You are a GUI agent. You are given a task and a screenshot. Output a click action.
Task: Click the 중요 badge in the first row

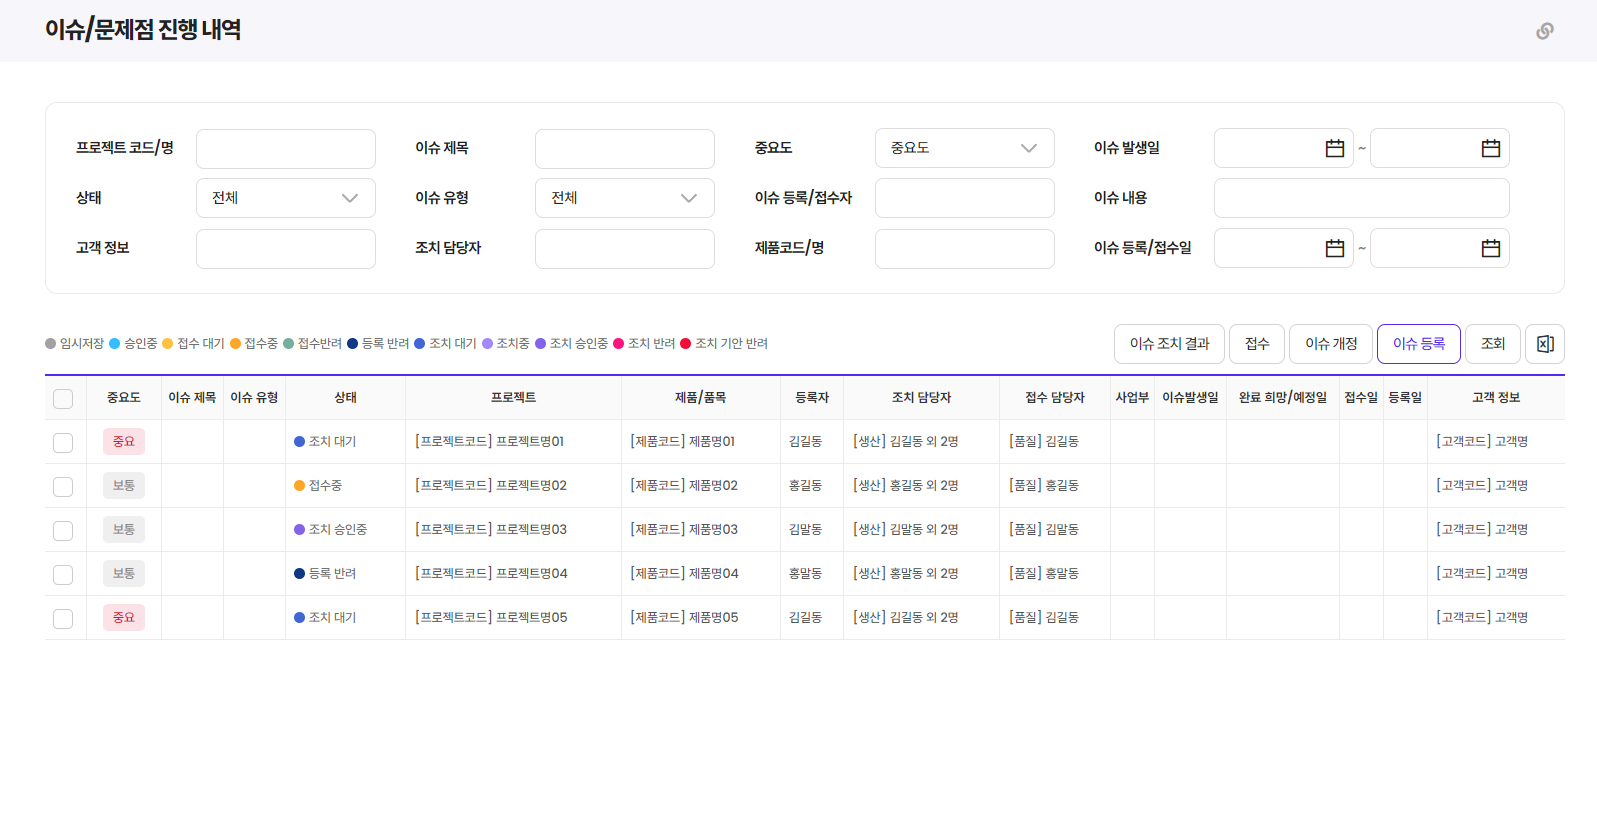[x=124, y=441]
